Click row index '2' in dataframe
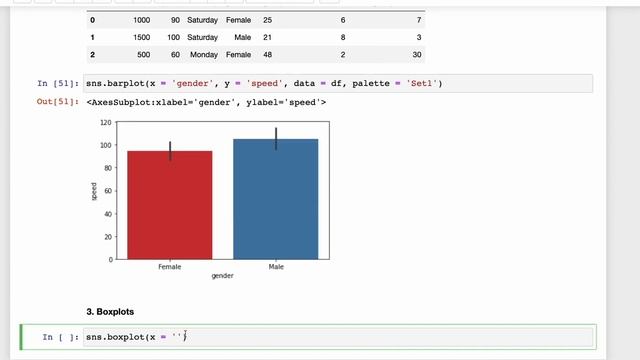Screen dimensions: 640x360 [x=93, y=55]
